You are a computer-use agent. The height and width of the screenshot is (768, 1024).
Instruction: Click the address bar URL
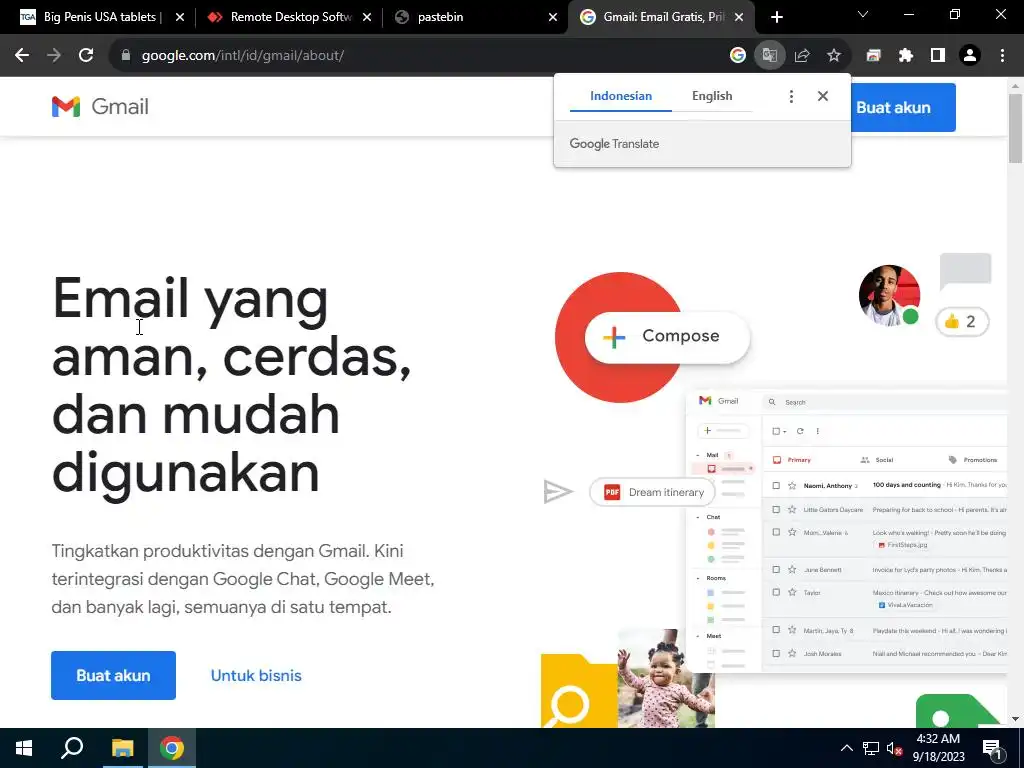(x=243, y=56)
